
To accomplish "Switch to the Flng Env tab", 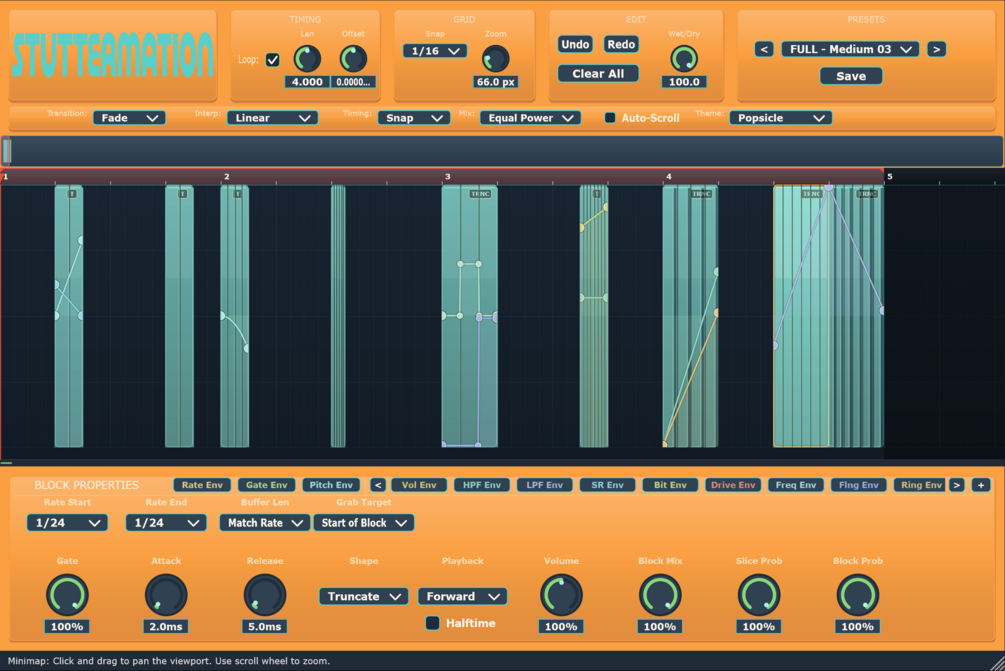I will pos(858,485).
